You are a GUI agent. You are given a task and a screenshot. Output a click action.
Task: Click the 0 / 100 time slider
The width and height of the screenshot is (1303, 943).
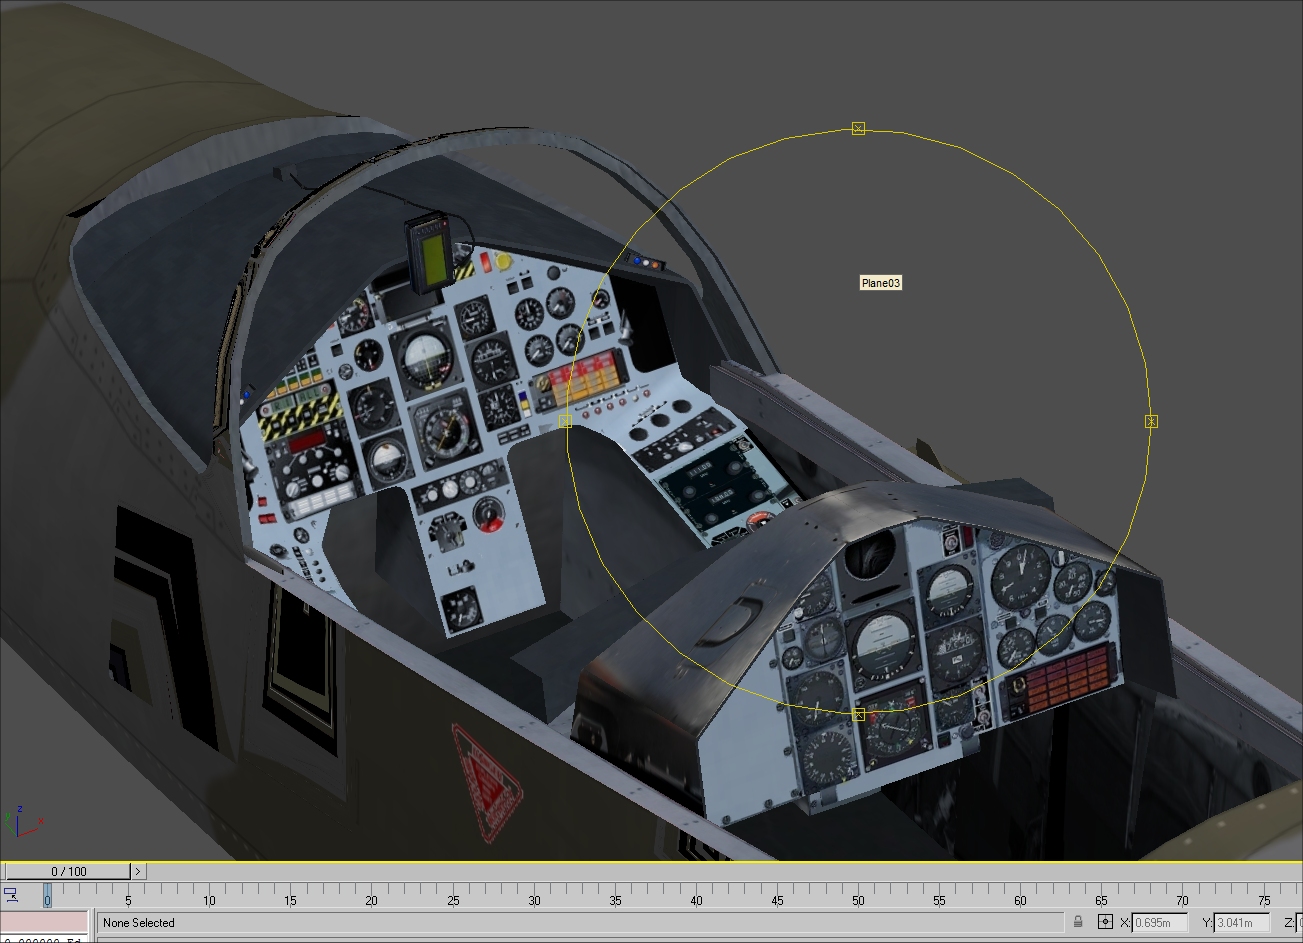[69, 871]
